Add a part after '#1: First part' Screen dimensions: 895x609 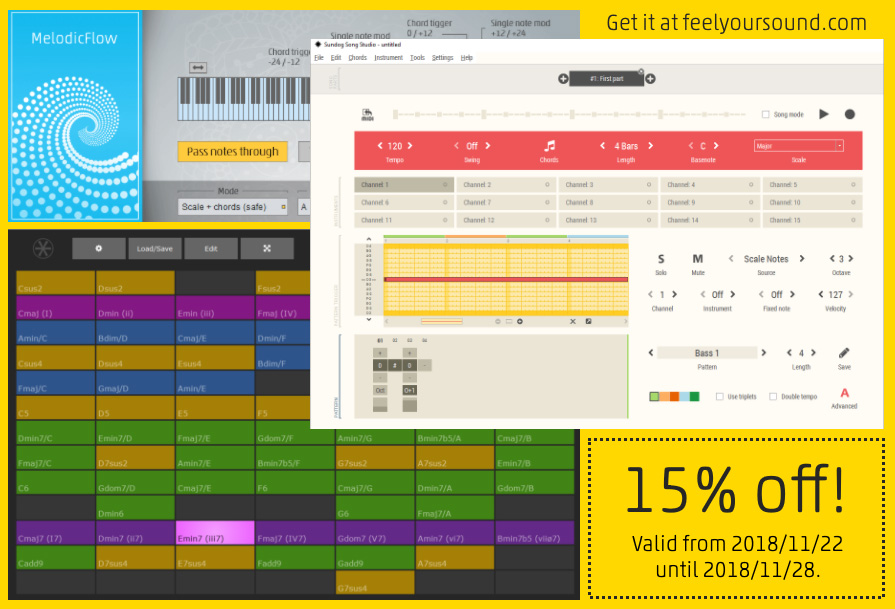point(650,79)
